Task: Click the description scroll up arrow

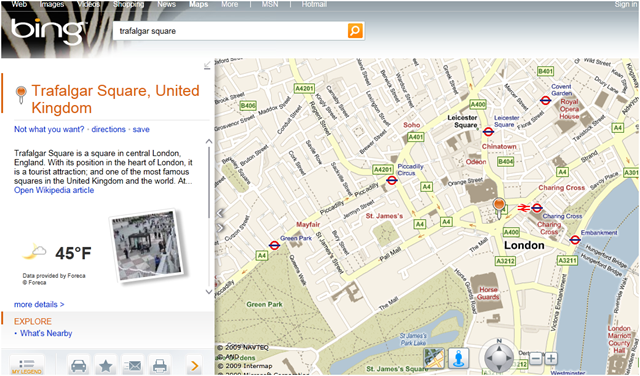Action: point(209,141)
